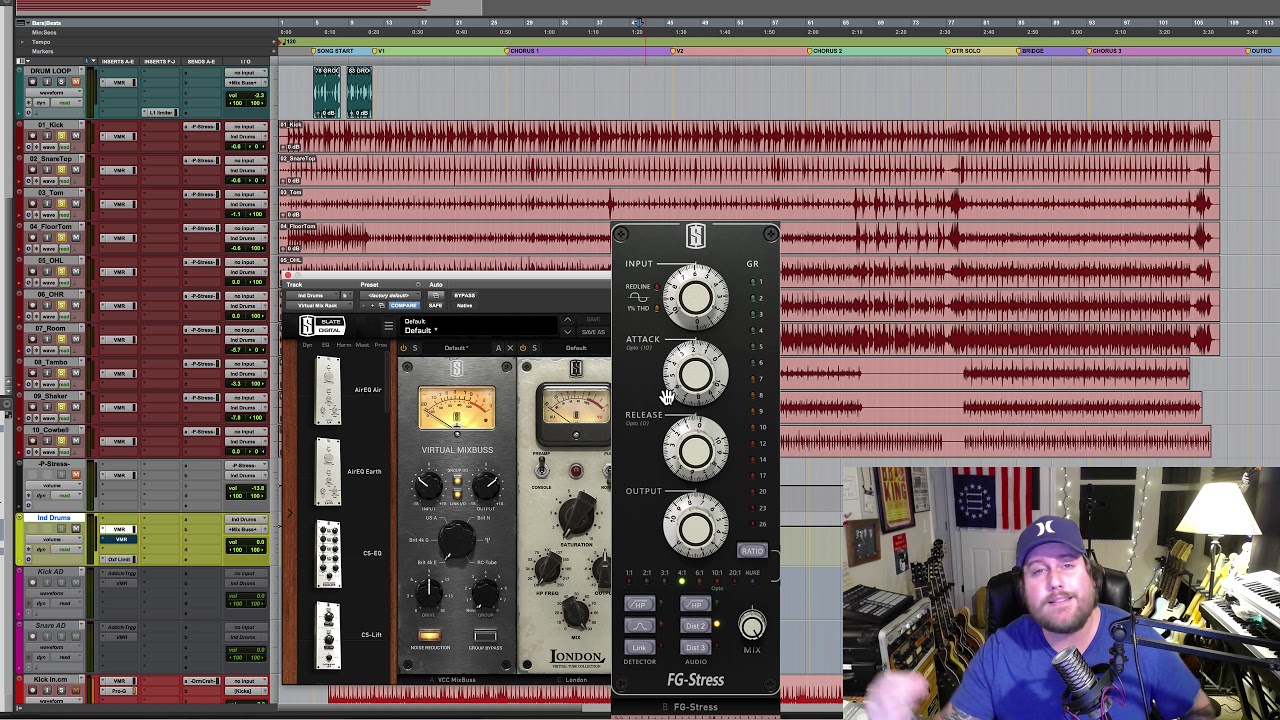Select the CS-Lift module thumbnail
1280x720 pixels.
point(328,636)
